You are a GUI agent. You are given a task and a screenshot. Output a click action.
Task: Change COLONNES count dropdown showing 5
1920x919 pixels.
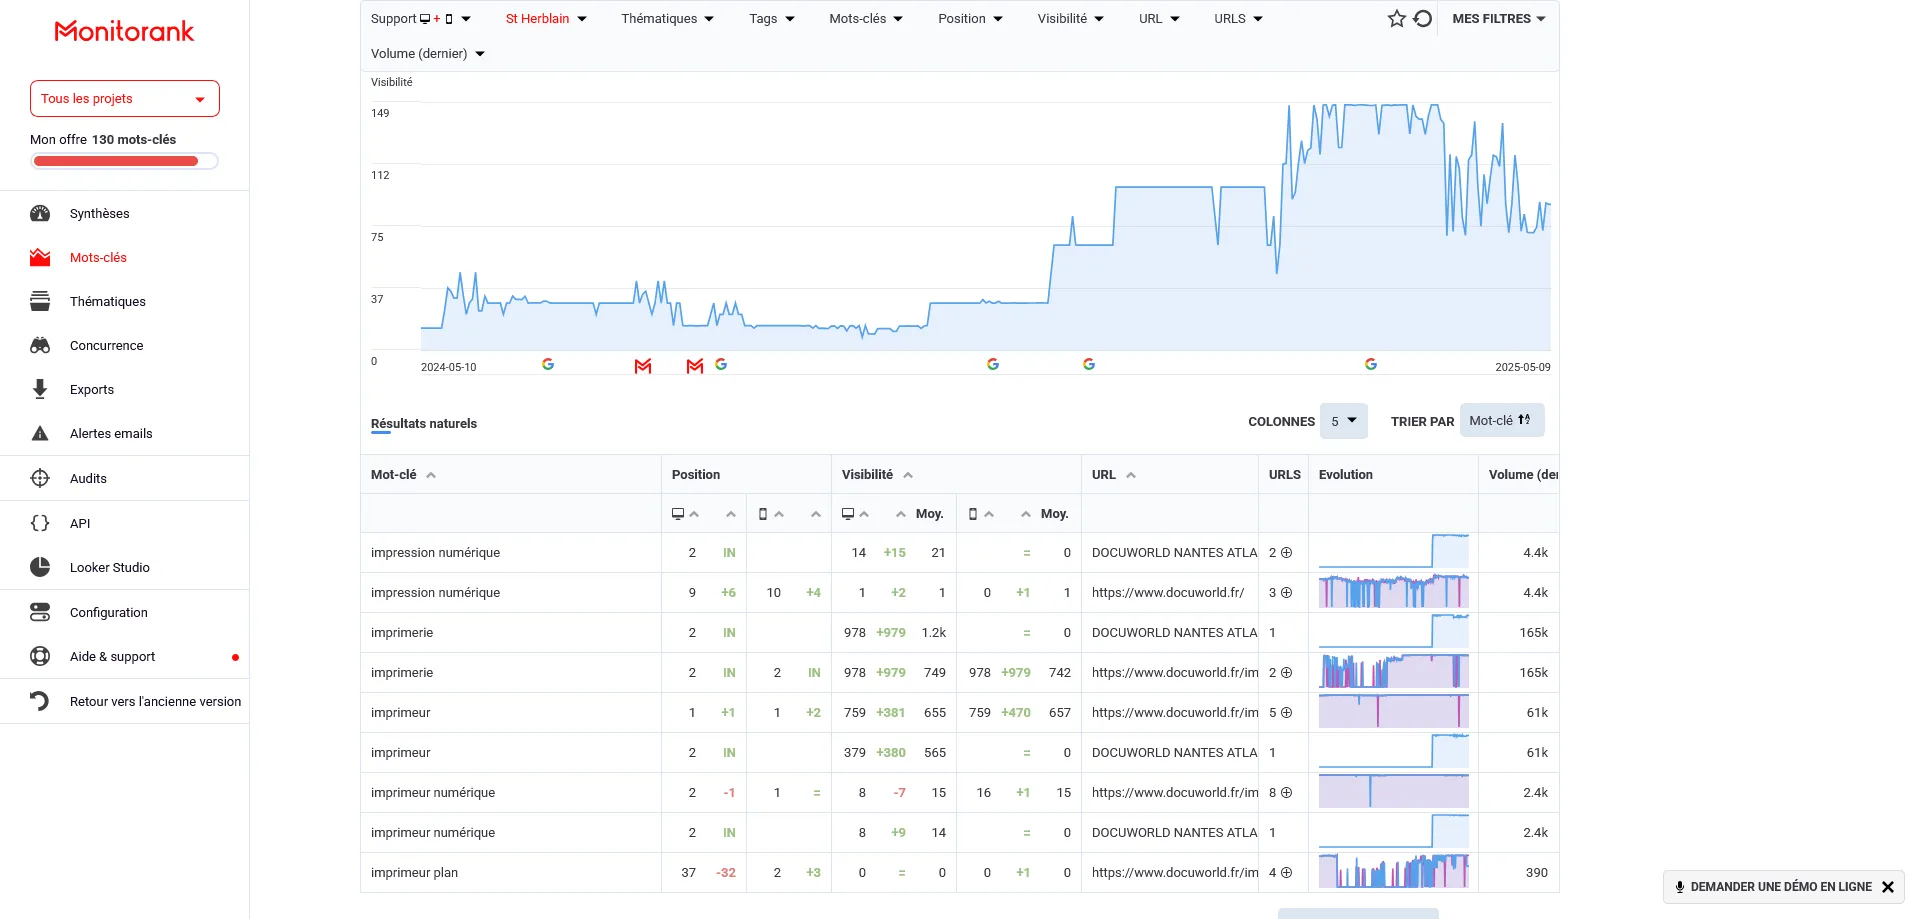(1343, 421)
